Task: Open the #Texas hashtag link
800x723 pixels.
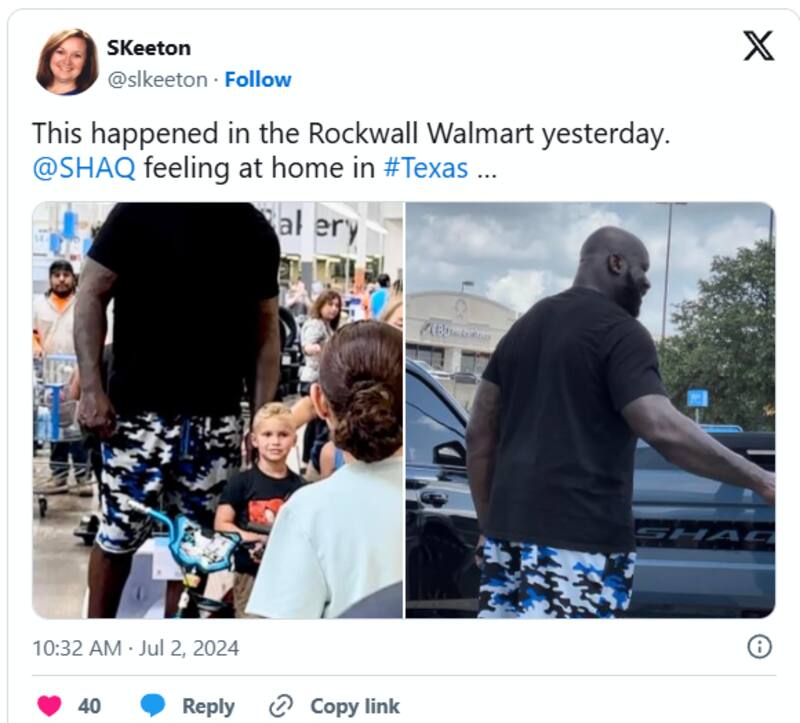Action: [x=426, y=168]
